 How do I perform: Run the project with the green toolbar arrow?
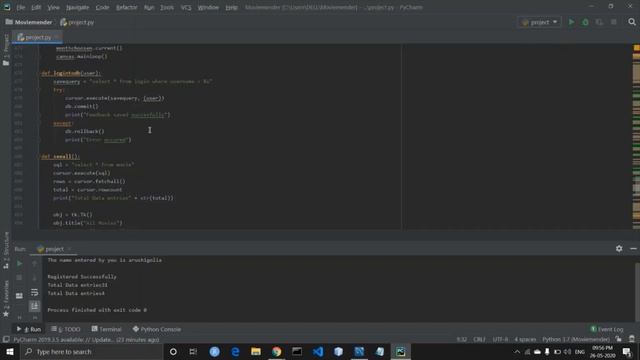571,22
